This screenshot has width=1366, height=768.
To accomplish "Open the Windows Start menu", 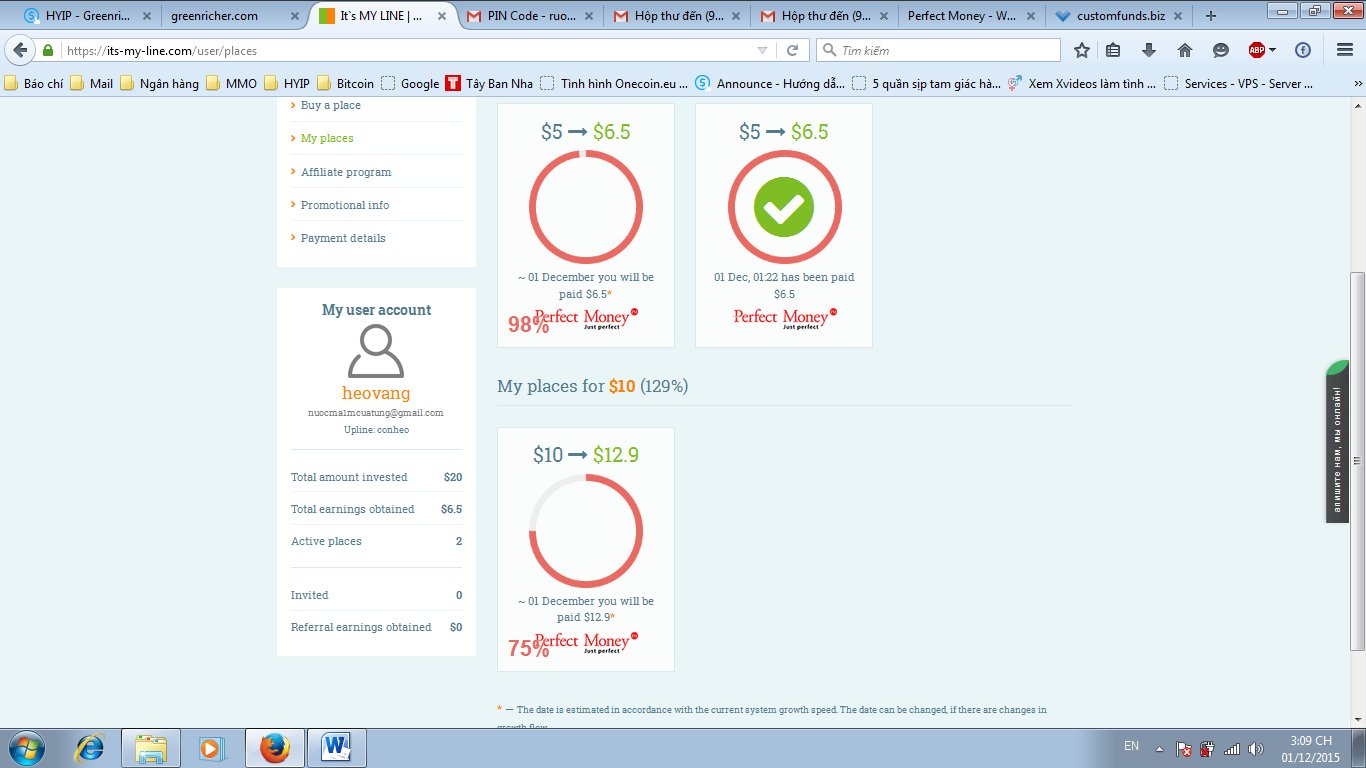I will pyautogui.click(x=27, y=747).
